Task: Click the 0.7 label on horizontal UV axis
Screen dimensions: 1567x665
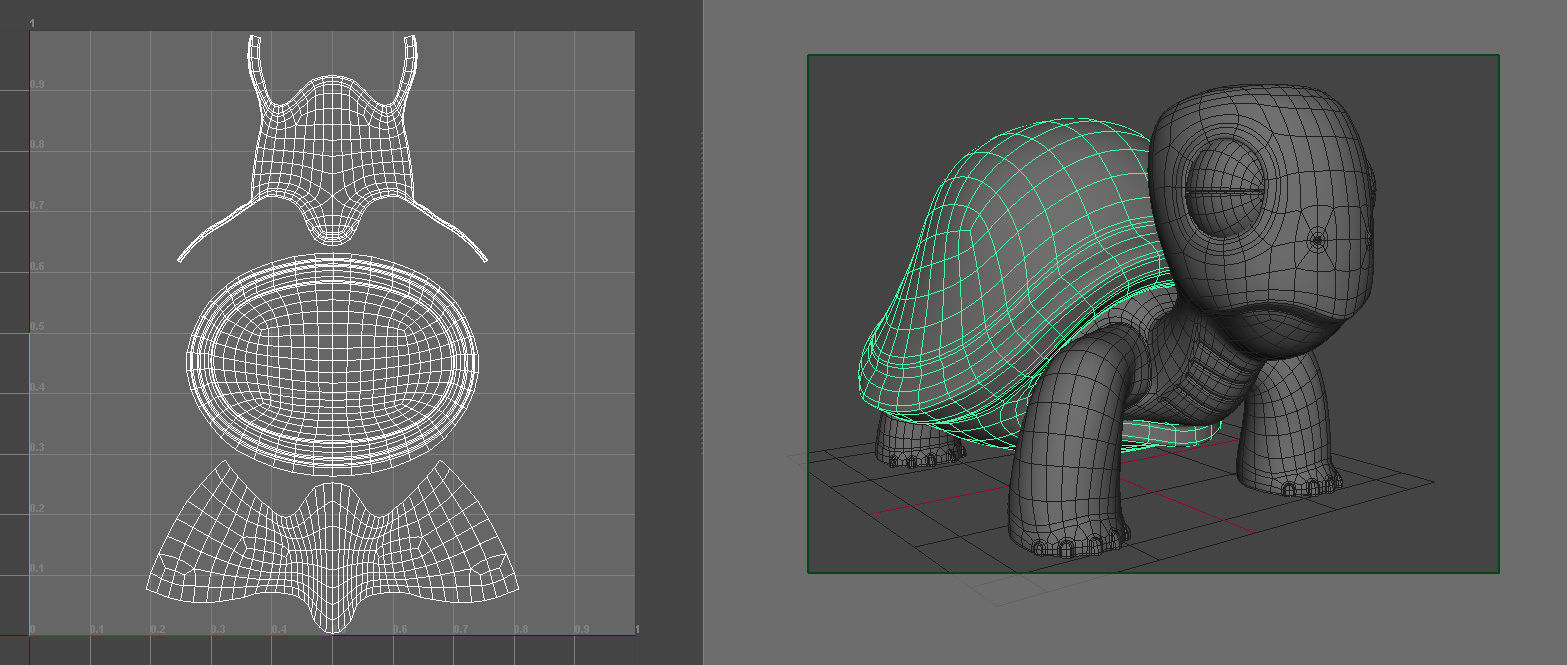Action: [461, 629]
